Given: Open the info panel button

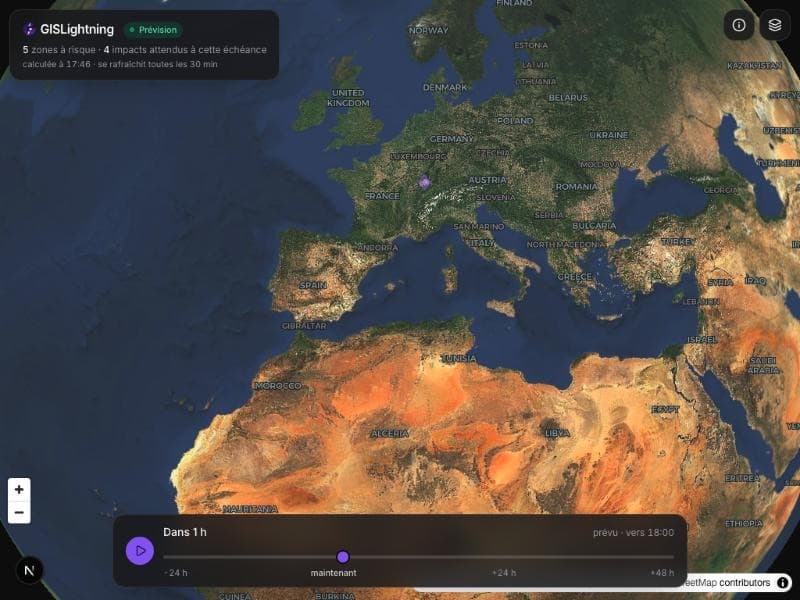Looking at the screenshot, I should click(x=738, y=25).
